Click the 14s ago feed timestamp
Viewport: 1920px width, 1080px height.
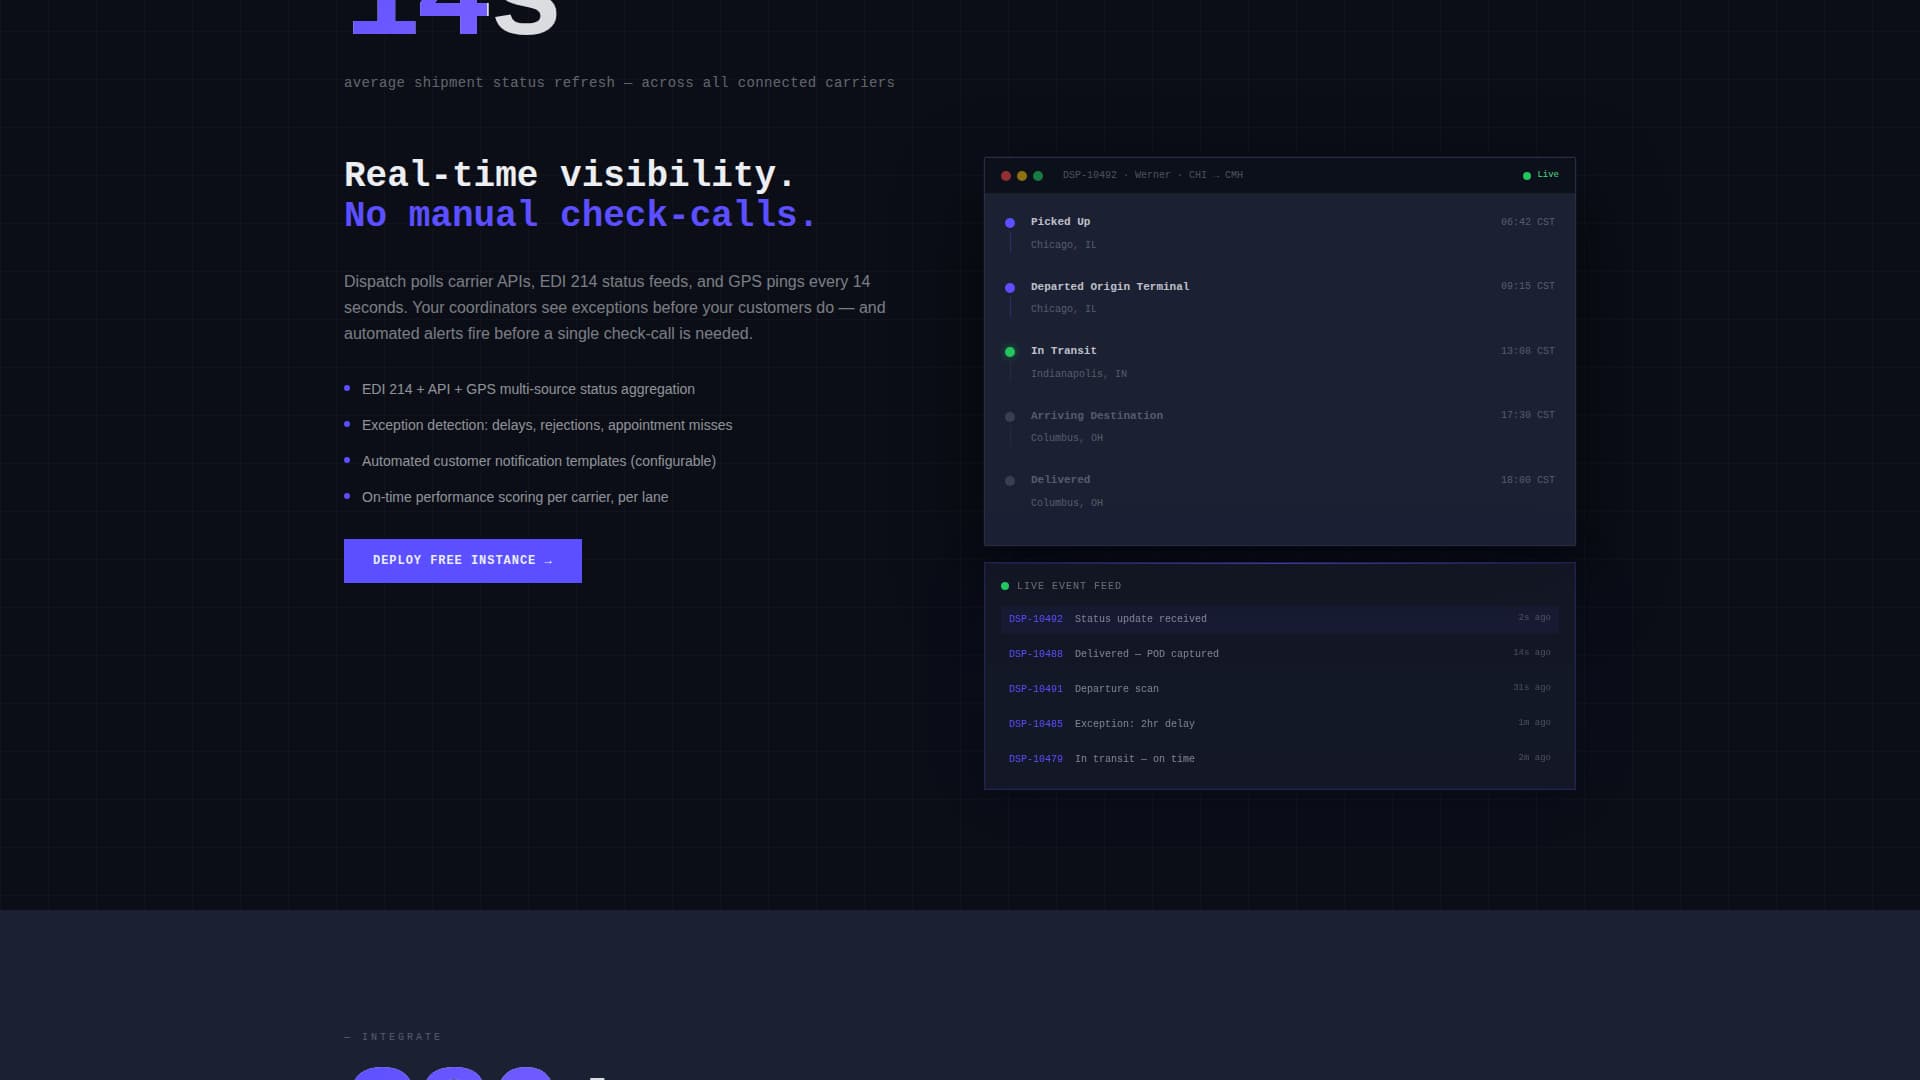click(x=1532, y=653)
